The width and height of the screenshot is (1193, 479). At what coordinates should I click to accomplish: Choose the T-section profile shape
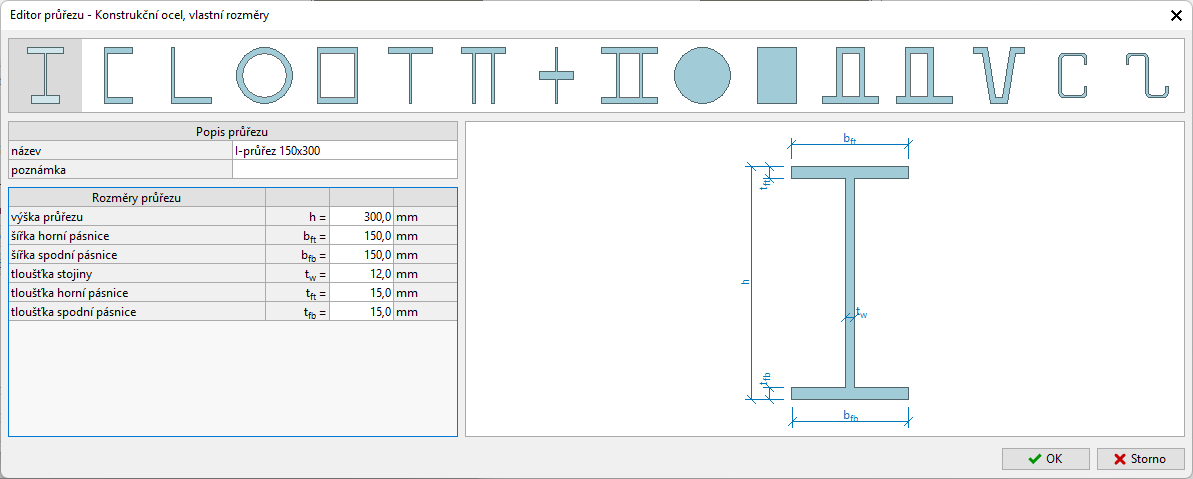tap(410, 75)
